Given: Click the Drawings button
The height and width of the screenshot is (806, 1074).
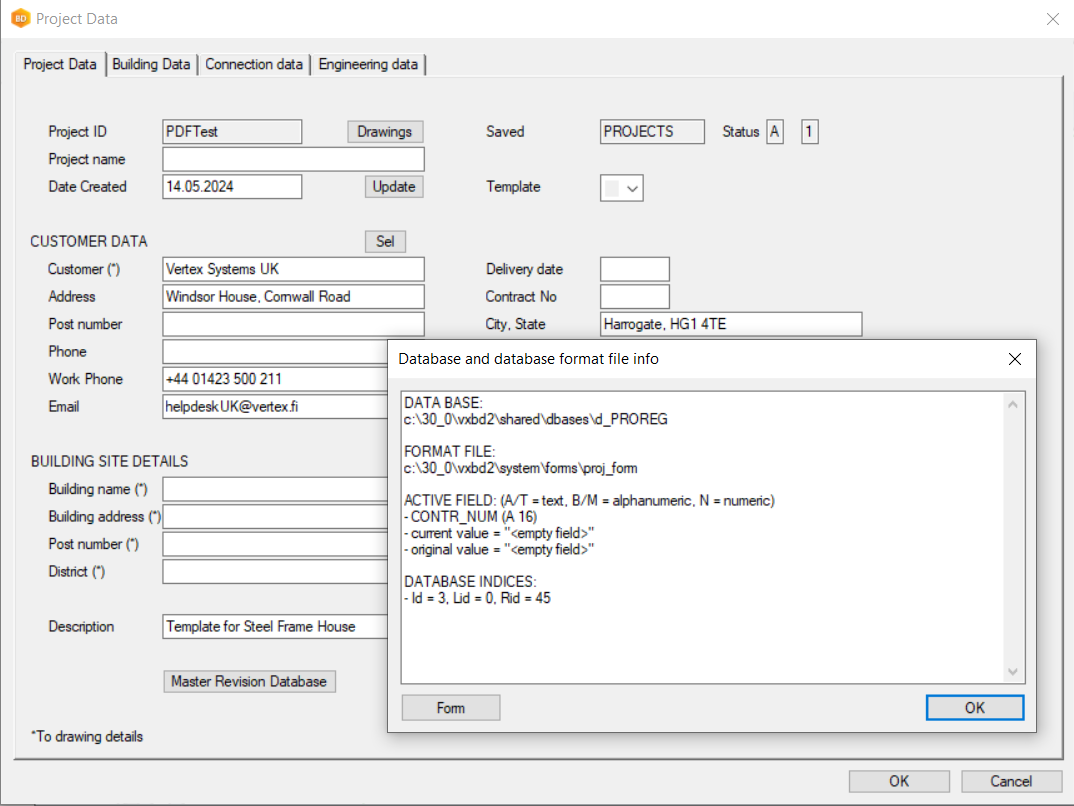Looking at the screenshot, I should pyautogui.click(x=385, y=131).
